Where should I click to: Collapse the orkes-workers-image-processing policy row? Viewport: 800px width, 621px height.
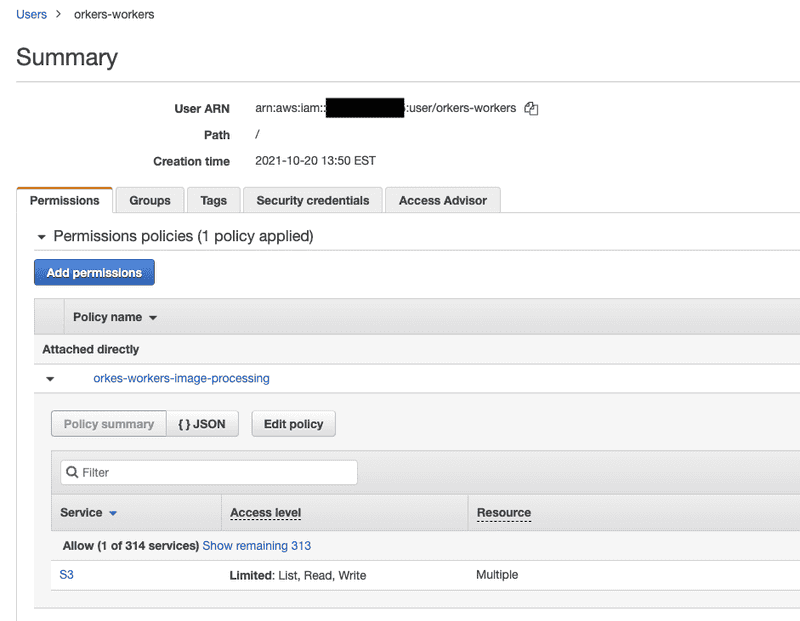(x=50, y=379)
